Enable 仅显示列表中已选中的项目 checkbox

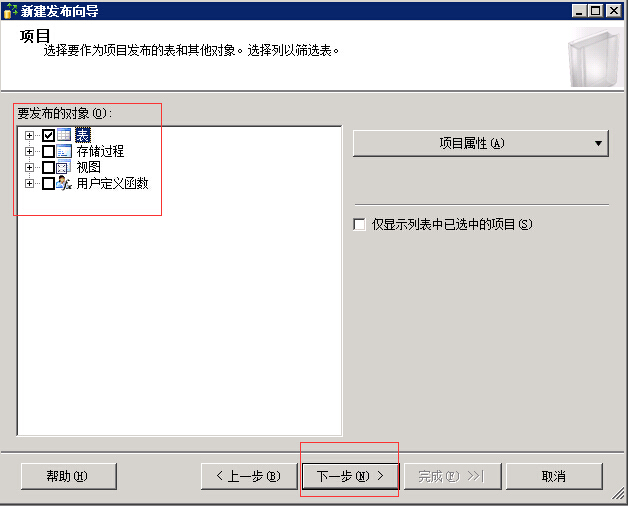[x=359, y=224]
